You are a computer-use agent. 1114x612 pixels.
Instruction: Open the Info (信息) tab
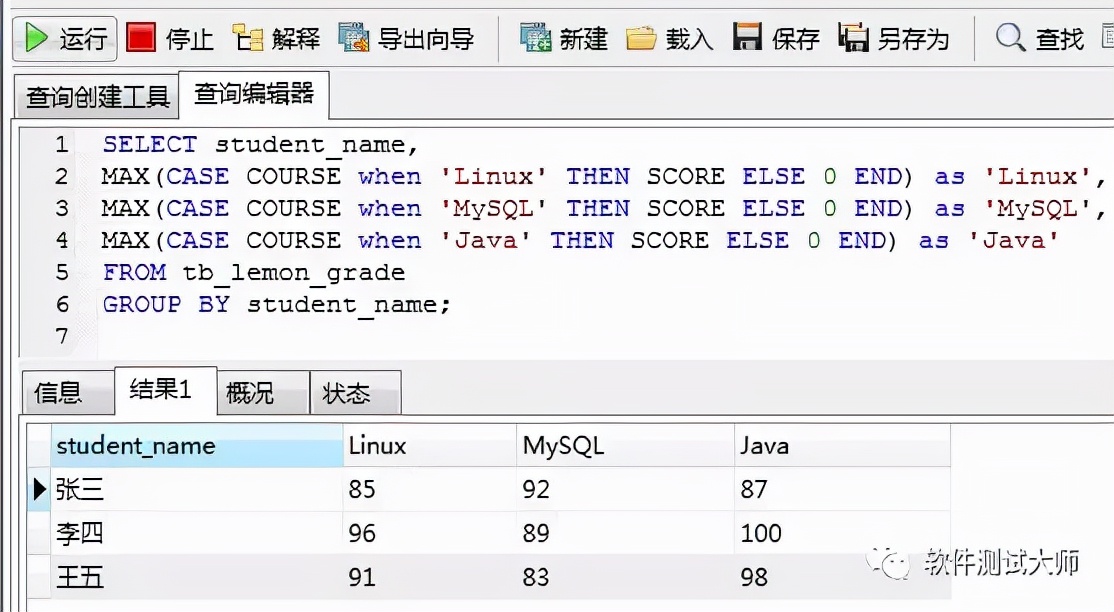58,393
